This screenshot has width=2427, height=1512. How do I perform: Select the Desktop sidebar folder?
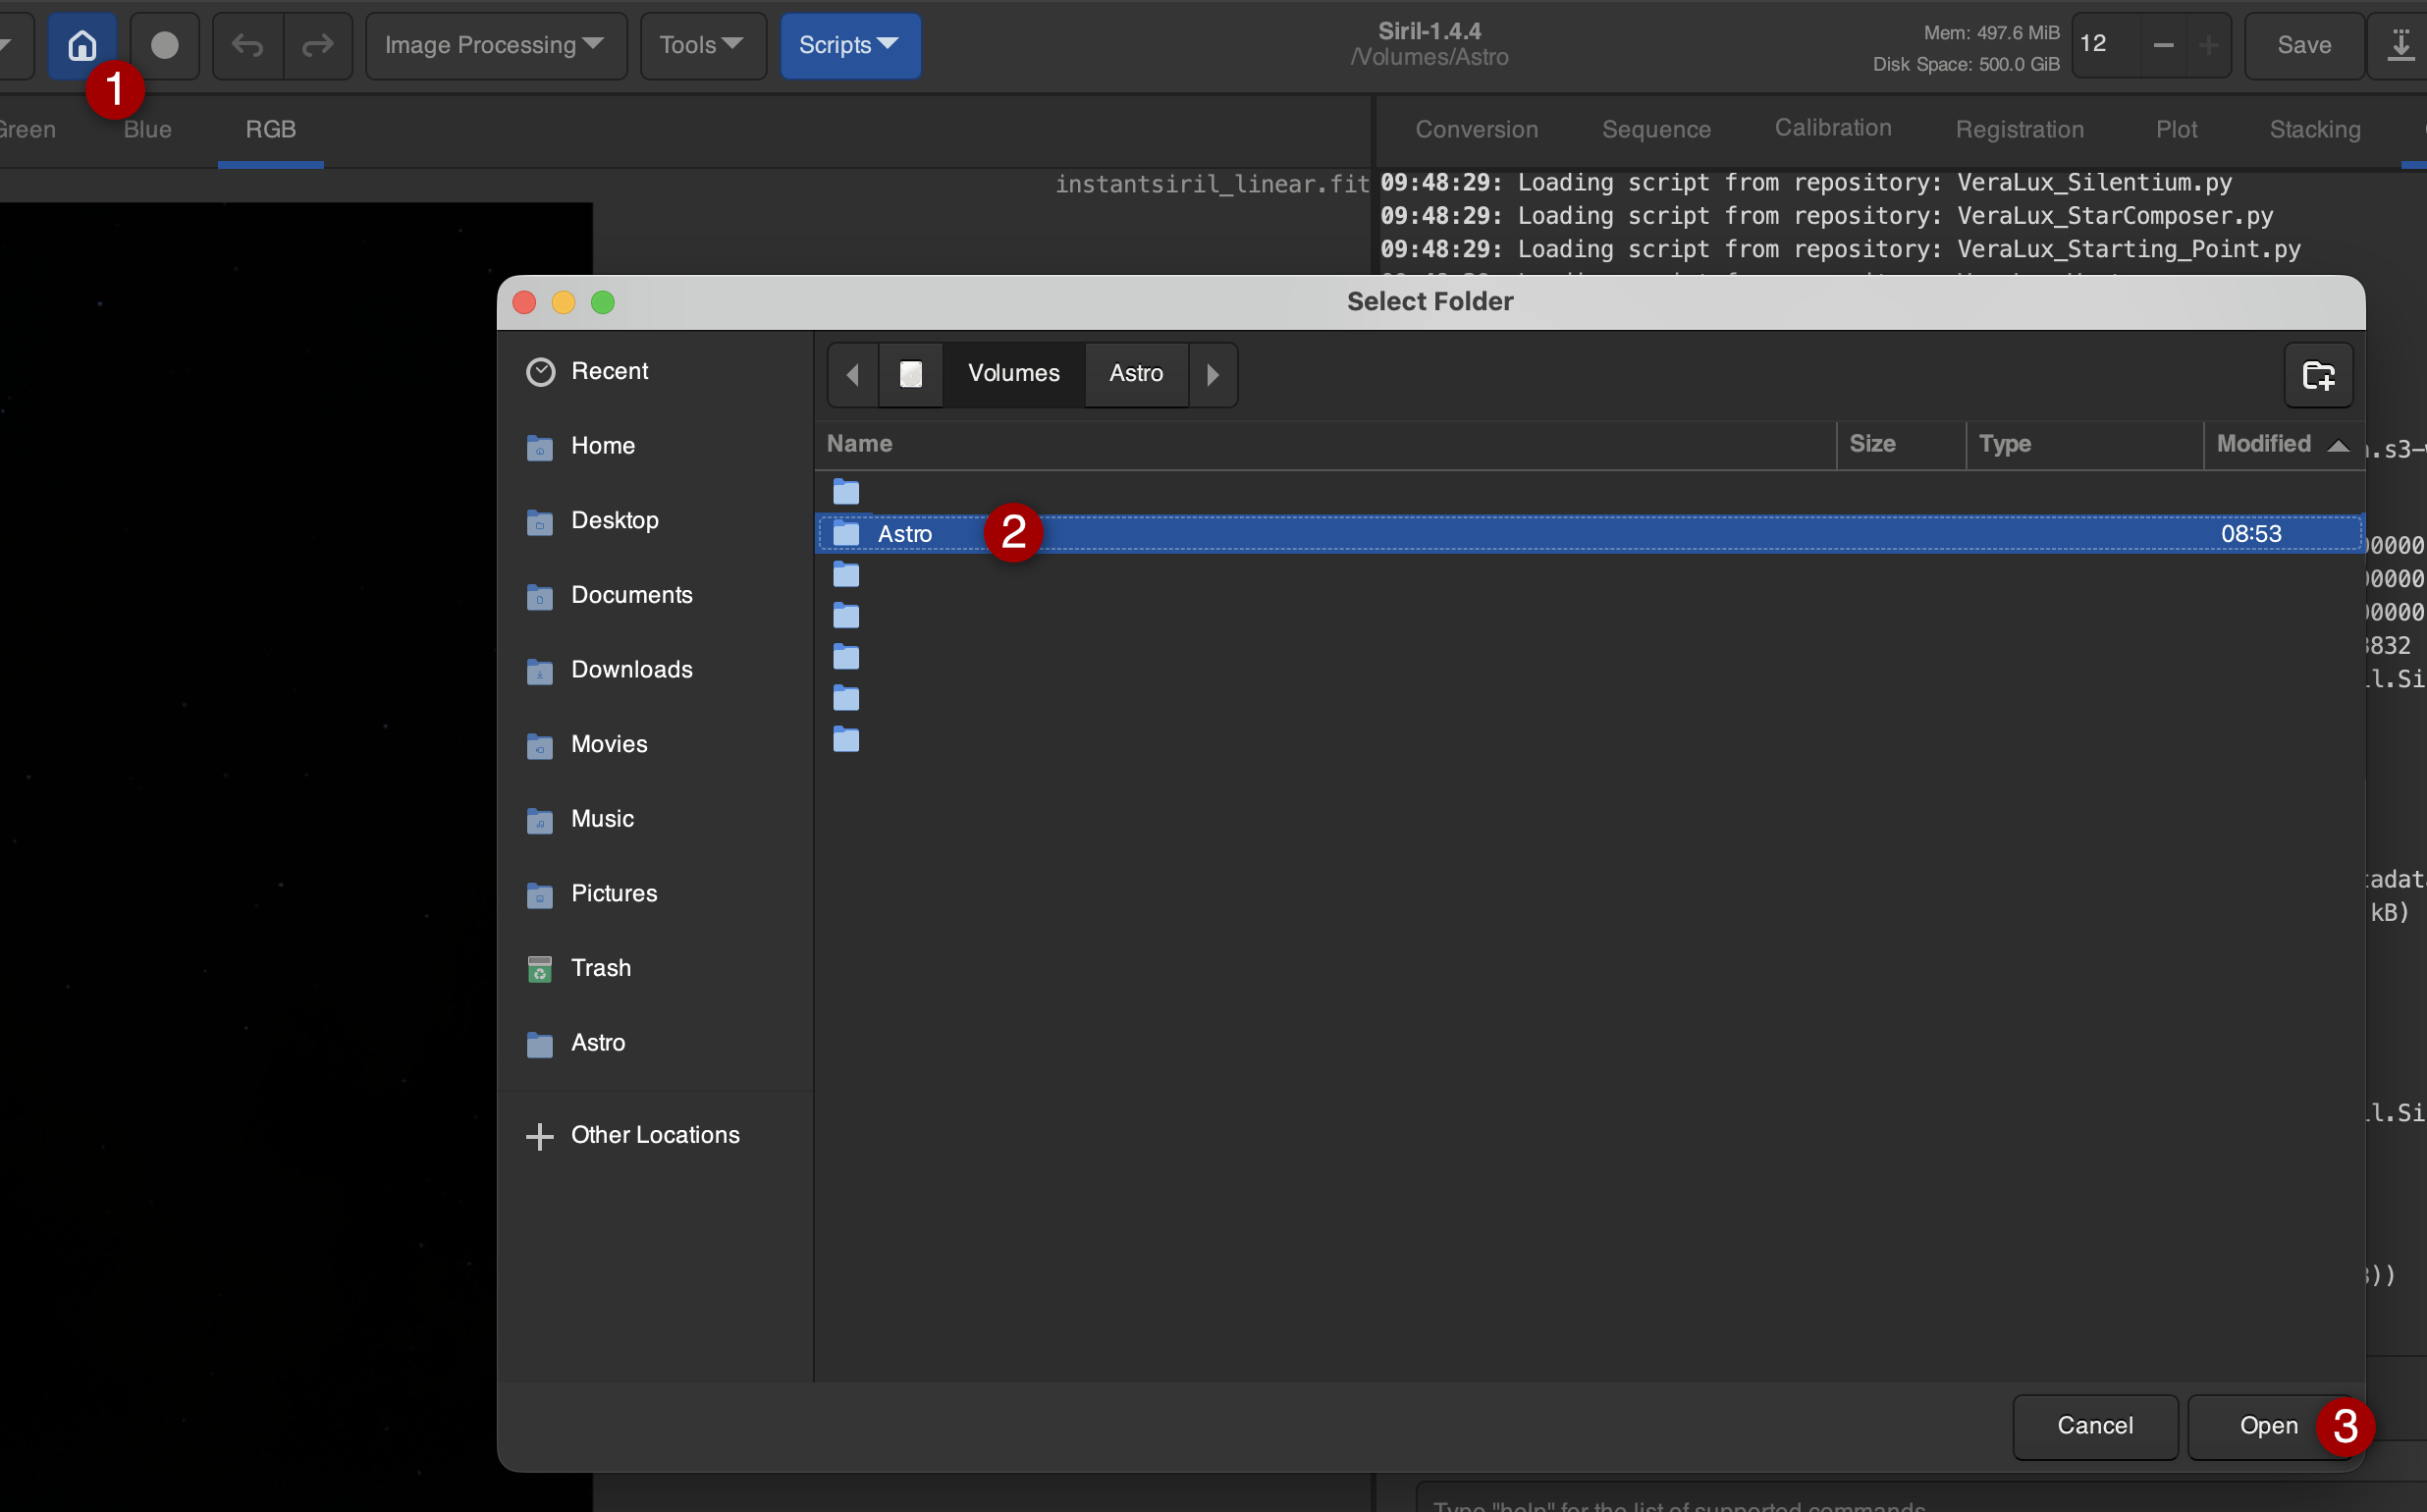pyautogui.click(x=655, y=520)
